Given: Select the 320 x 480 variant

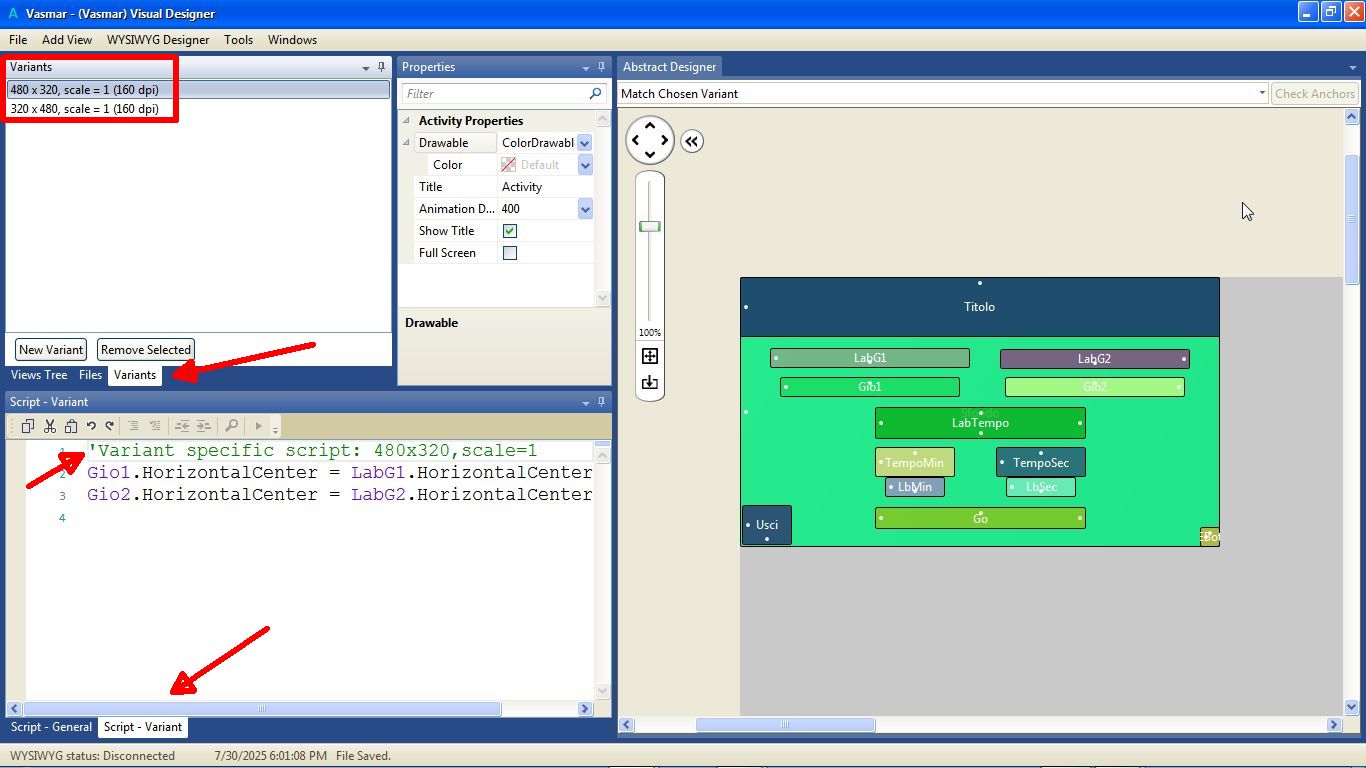Looking at the screenshot, I should click(85, 109).
